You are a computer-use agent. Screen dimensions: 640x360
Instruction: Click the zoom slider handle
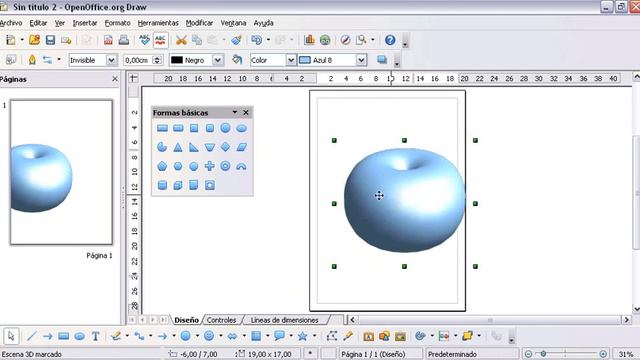tap(544, 354)
